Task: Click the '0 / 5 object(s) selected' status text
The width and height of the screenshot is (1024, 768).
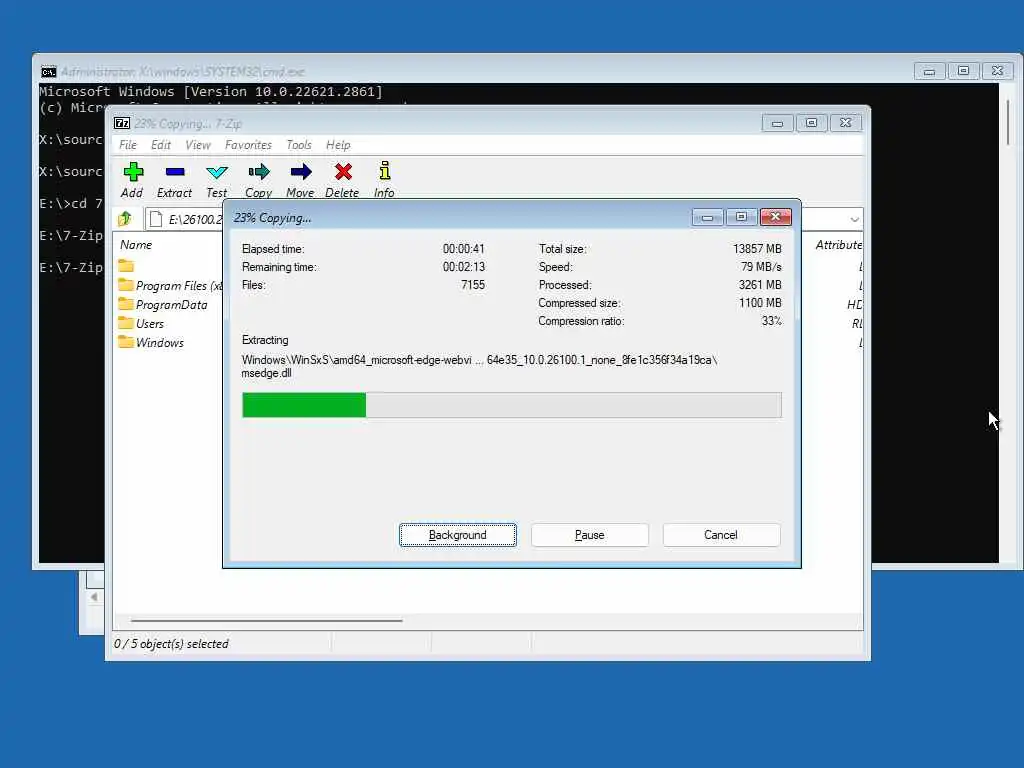Action: tap(172, 644)
